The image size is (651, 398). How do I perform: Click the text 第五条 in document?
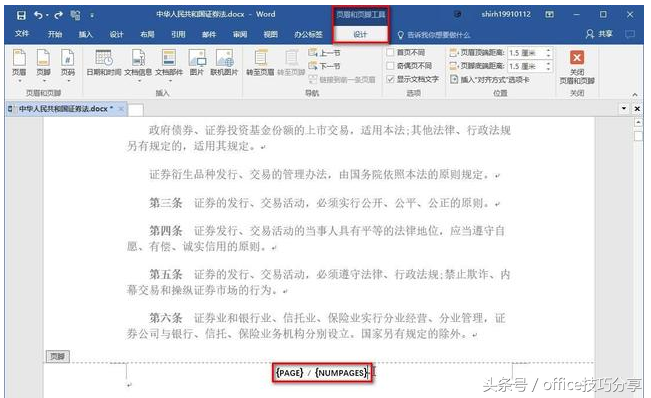click(166, 275)
